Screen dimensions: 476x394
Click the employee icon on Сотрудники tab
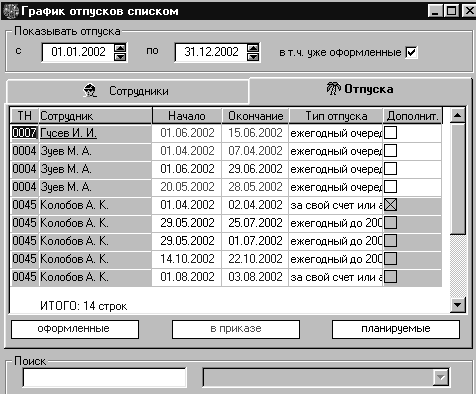[x=90, y=91]
